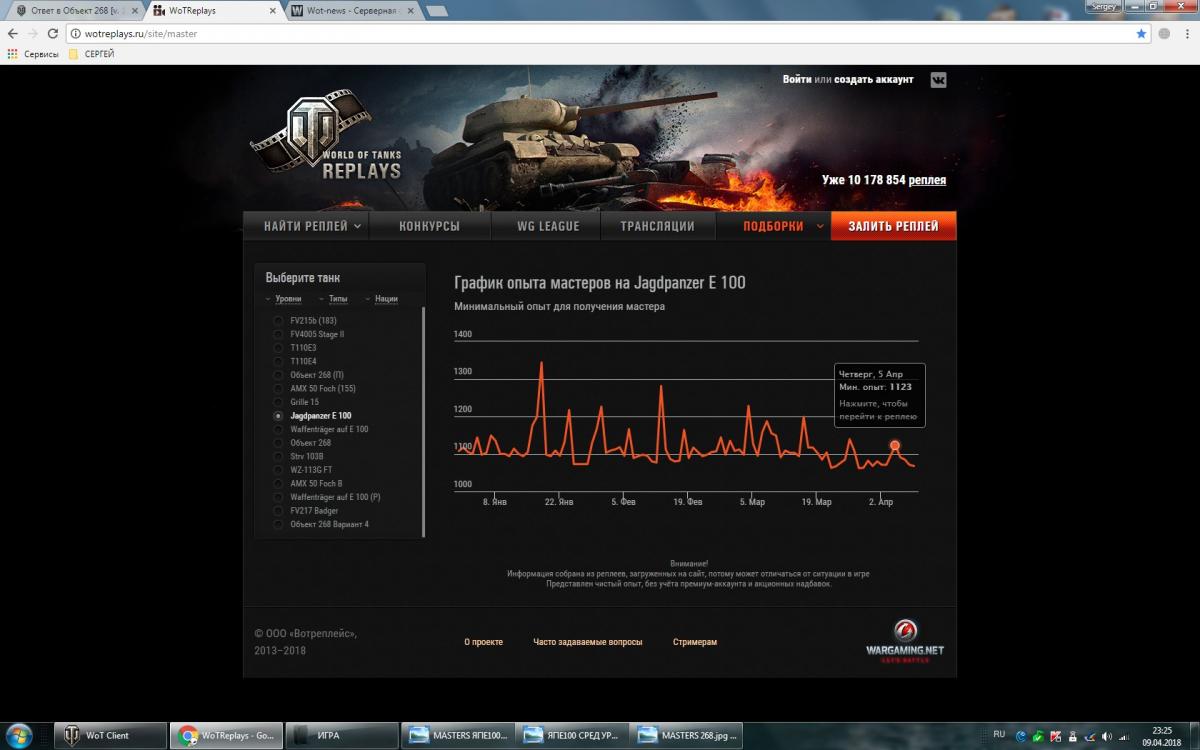Image resolution: width=1200 pixels, height=750 pixels.
Task: Open Часто задаваемые вопросы footer link
Action: point(588,642)
